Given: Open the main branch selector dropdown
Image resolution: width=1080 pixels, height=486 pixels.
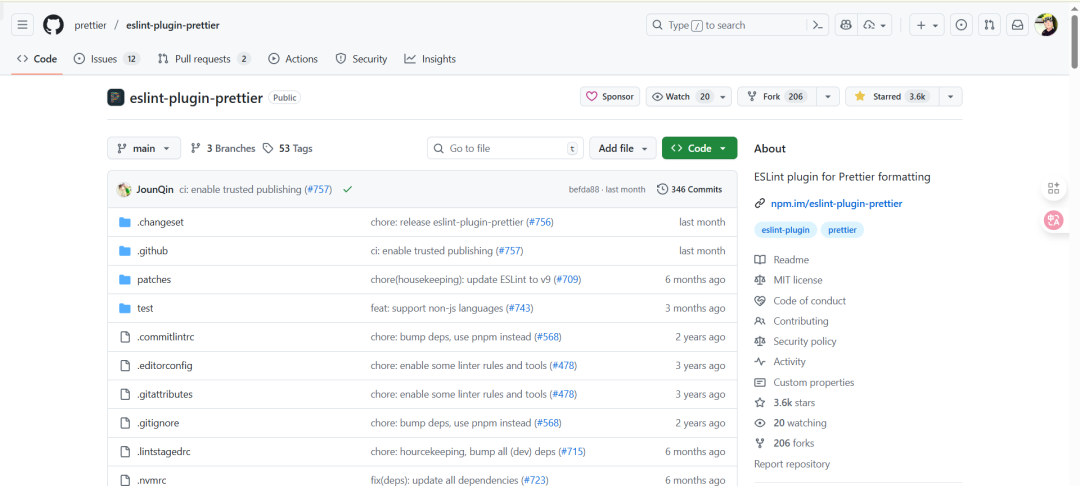Looking at the screenshot, I should [x=144, y=149].
